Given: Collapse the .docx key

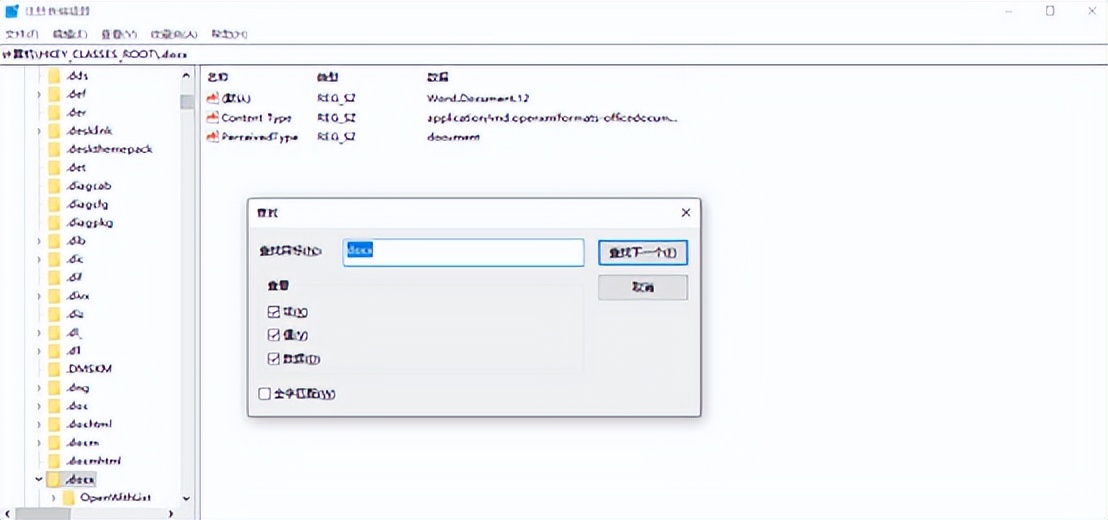Looking at the screenshot, I should 40,480.
